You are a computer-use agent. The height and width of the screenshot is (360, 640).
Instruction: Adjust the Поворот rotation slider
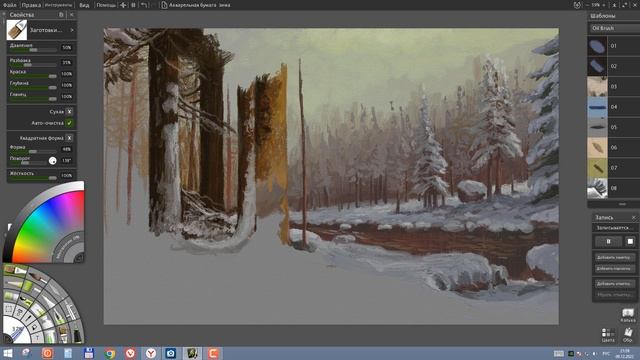click(28, 163)
